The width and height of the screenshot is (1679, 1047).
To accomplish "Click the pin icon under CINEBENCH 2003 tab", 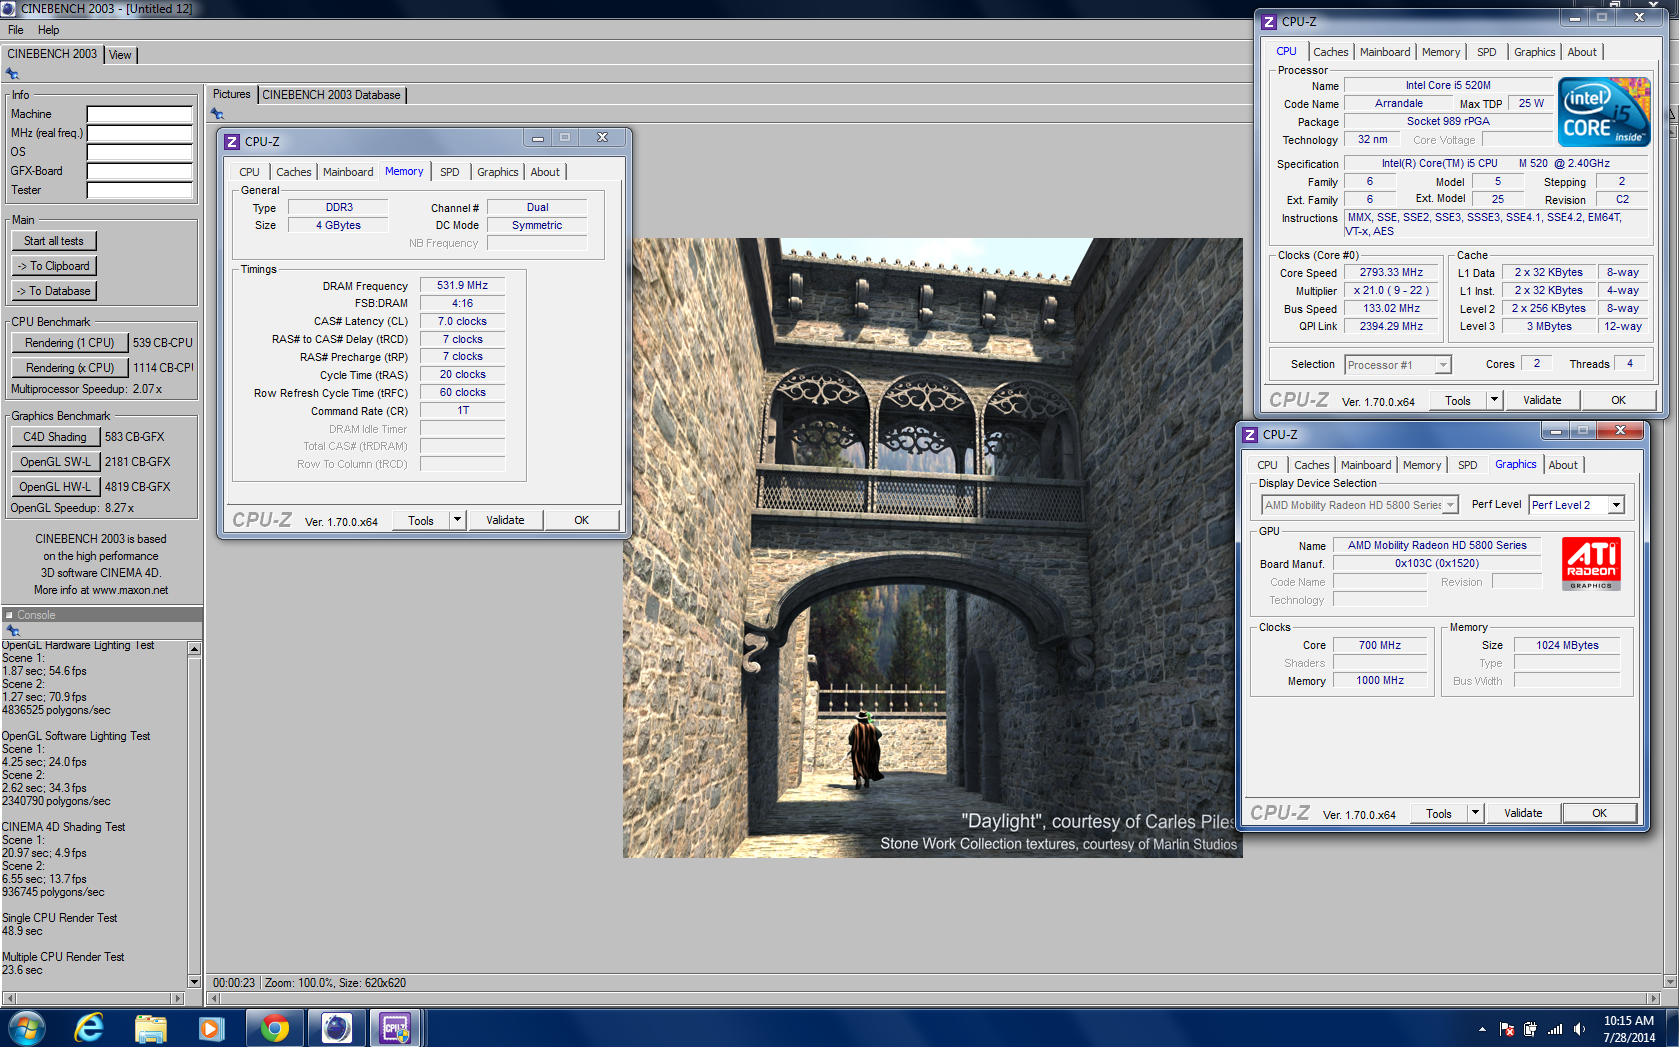I will click(x=12, y=74).
